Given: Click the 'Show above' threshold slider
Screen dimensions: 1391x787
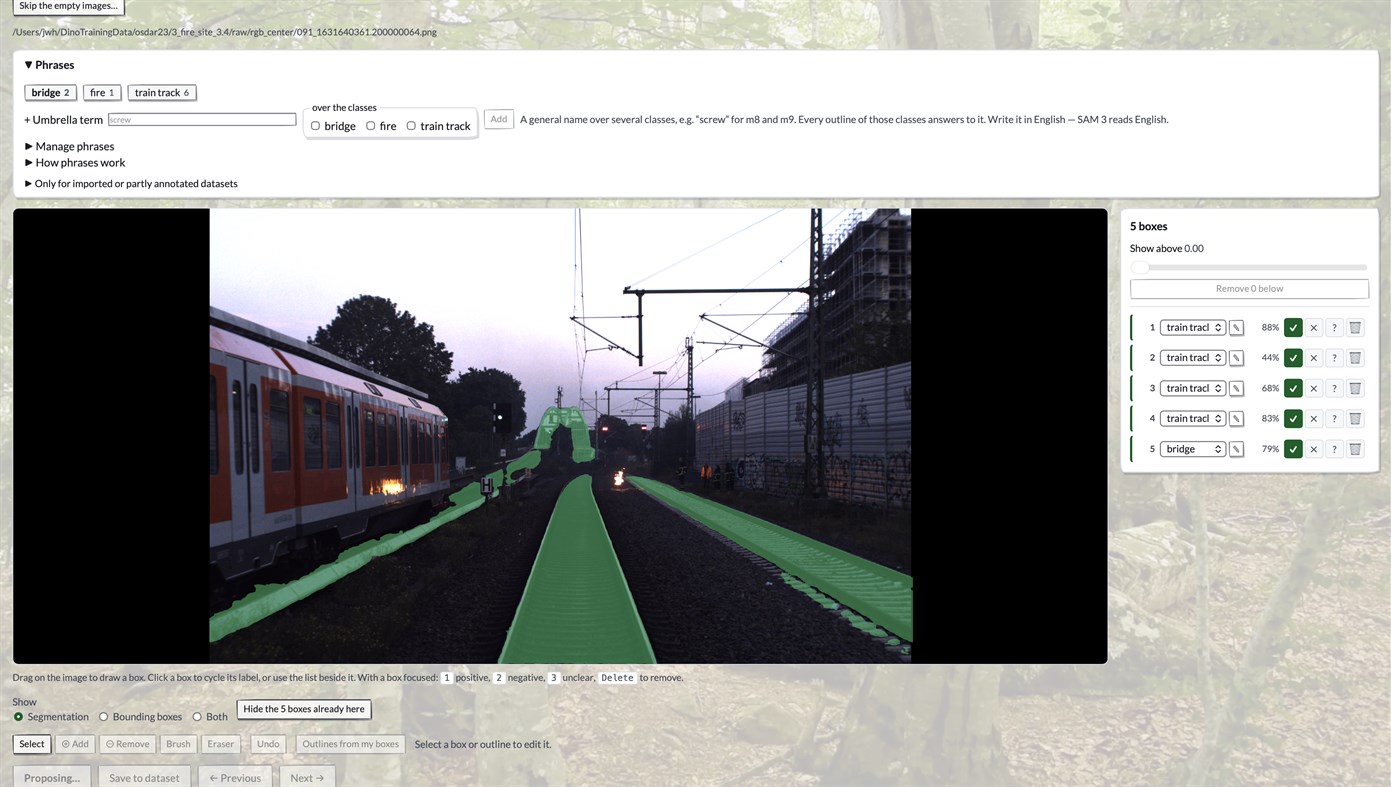Looking at the screenshot, I should pyautogui.click(x=1249, y=267).
